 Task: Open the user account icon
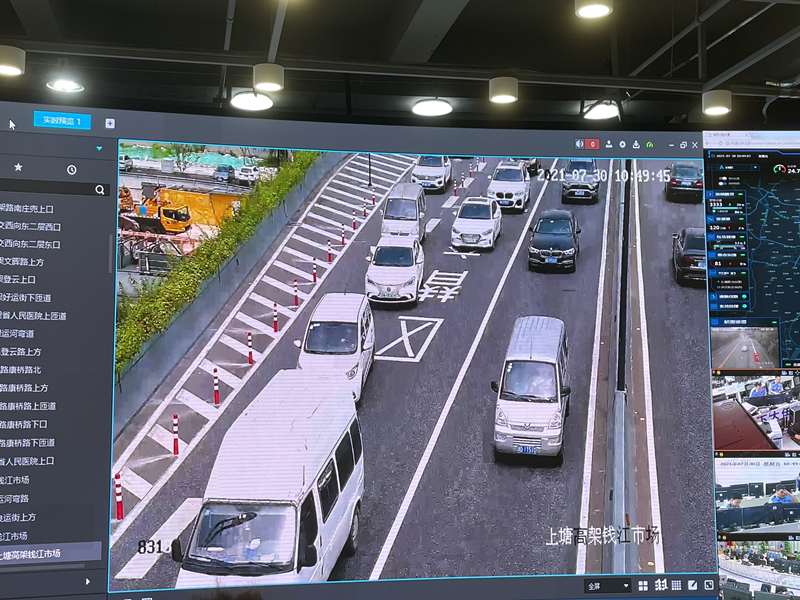click(x=609, y=144)
